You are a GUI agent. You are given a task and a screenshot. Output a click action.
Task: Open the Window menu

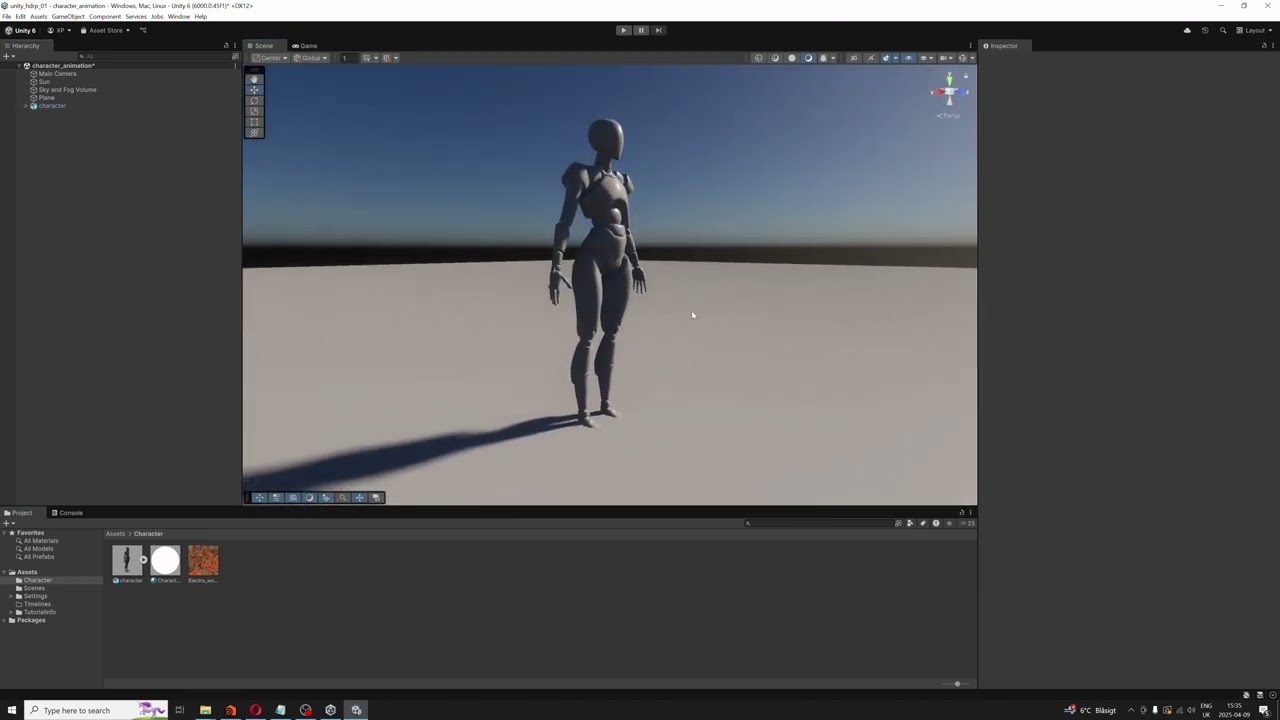click(179, 17)
